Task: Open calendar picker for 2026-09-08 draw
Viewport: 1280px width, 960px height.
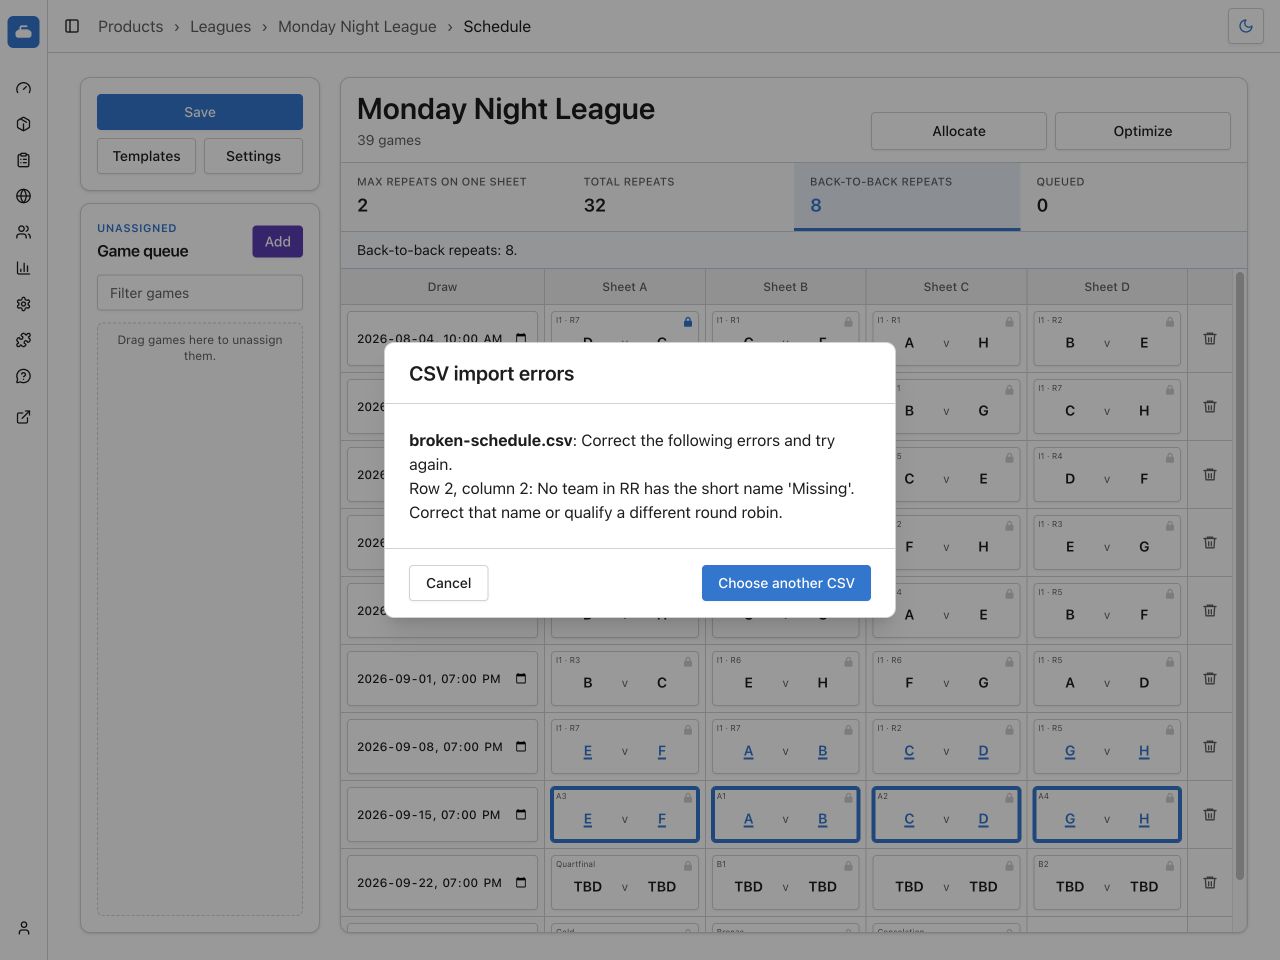Action: pyautogui.click(x=521, y=747)
